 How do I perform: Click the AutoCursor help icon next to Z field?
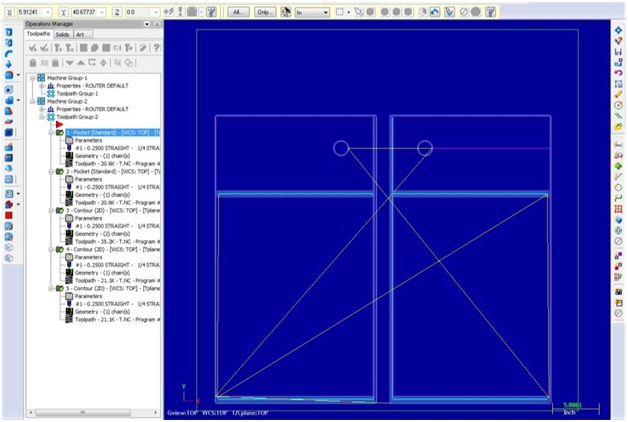click(x=211, y=12)
